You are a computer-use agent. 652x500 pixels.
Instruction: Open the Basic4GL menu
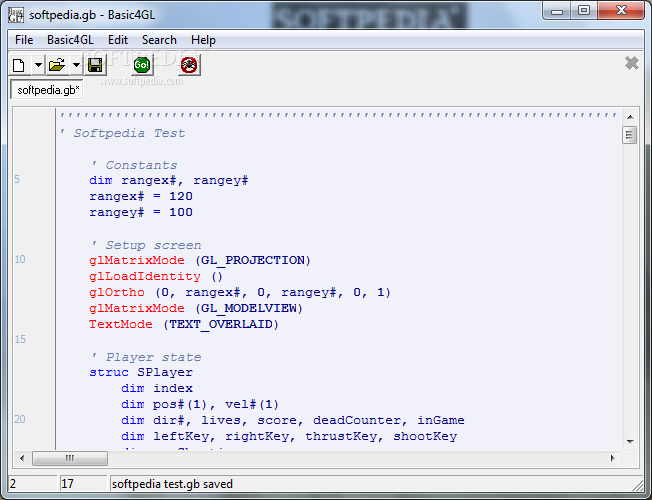(x=70, y=40)
